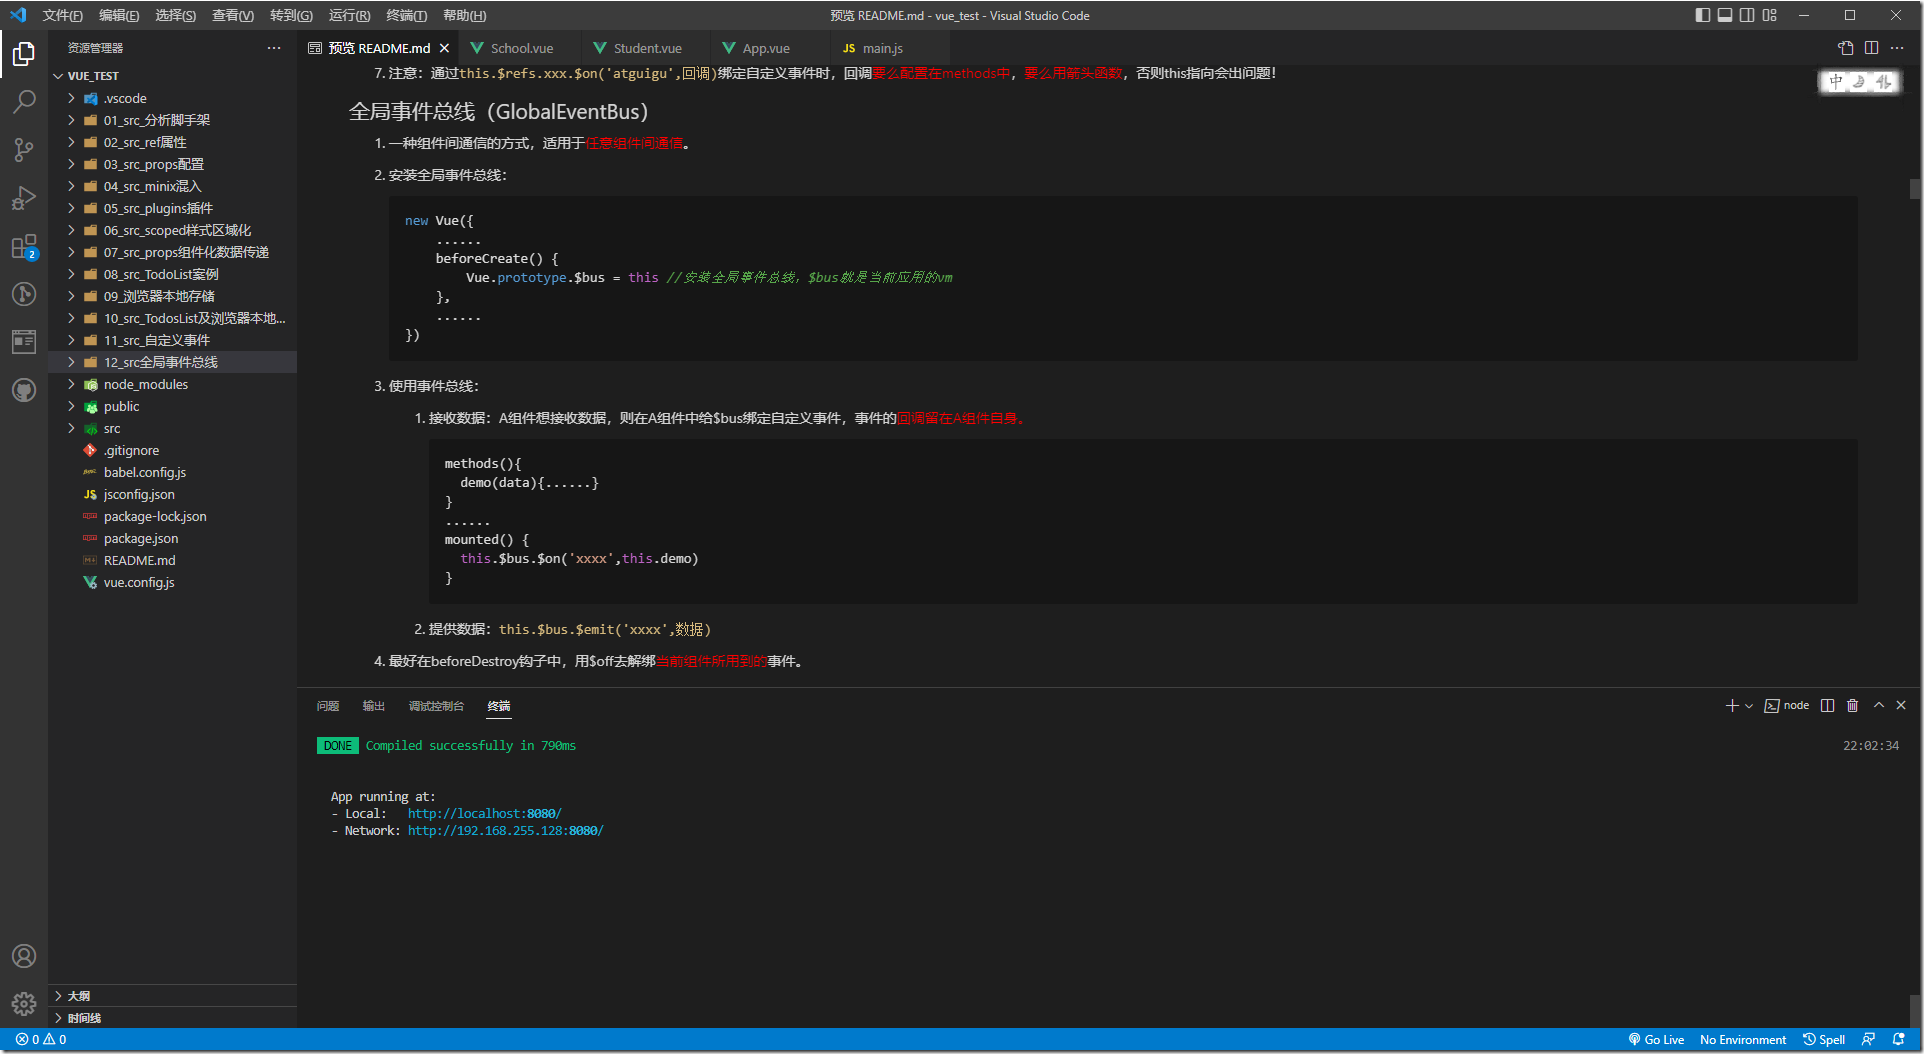Expand the .vscode folder
This screenshot has height=1054, width=1924.
coord(173,98)
